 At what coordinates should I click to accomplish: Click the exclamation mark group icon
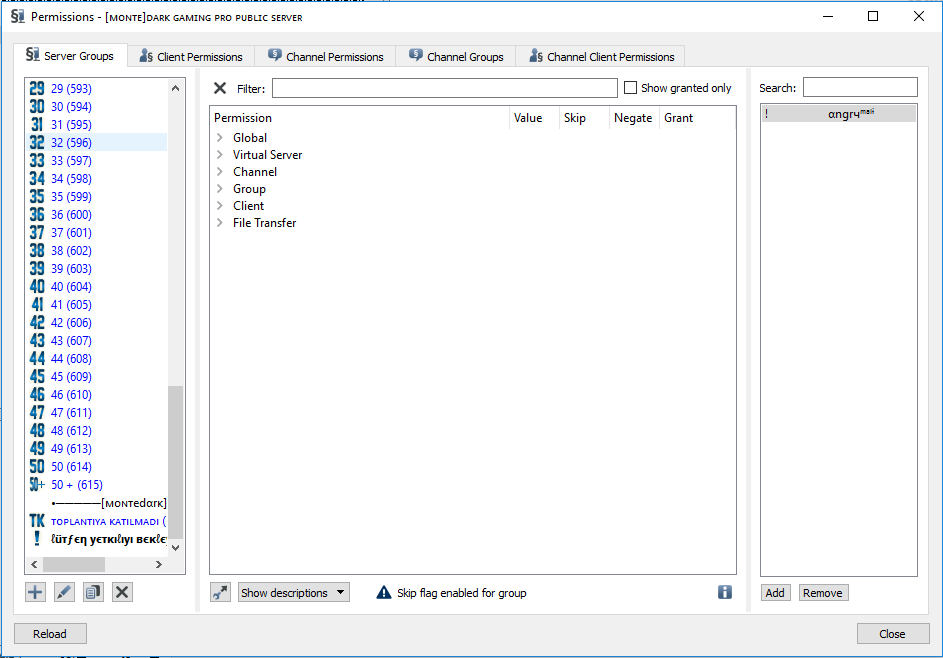pyautogui.click(x=37, y=538)
